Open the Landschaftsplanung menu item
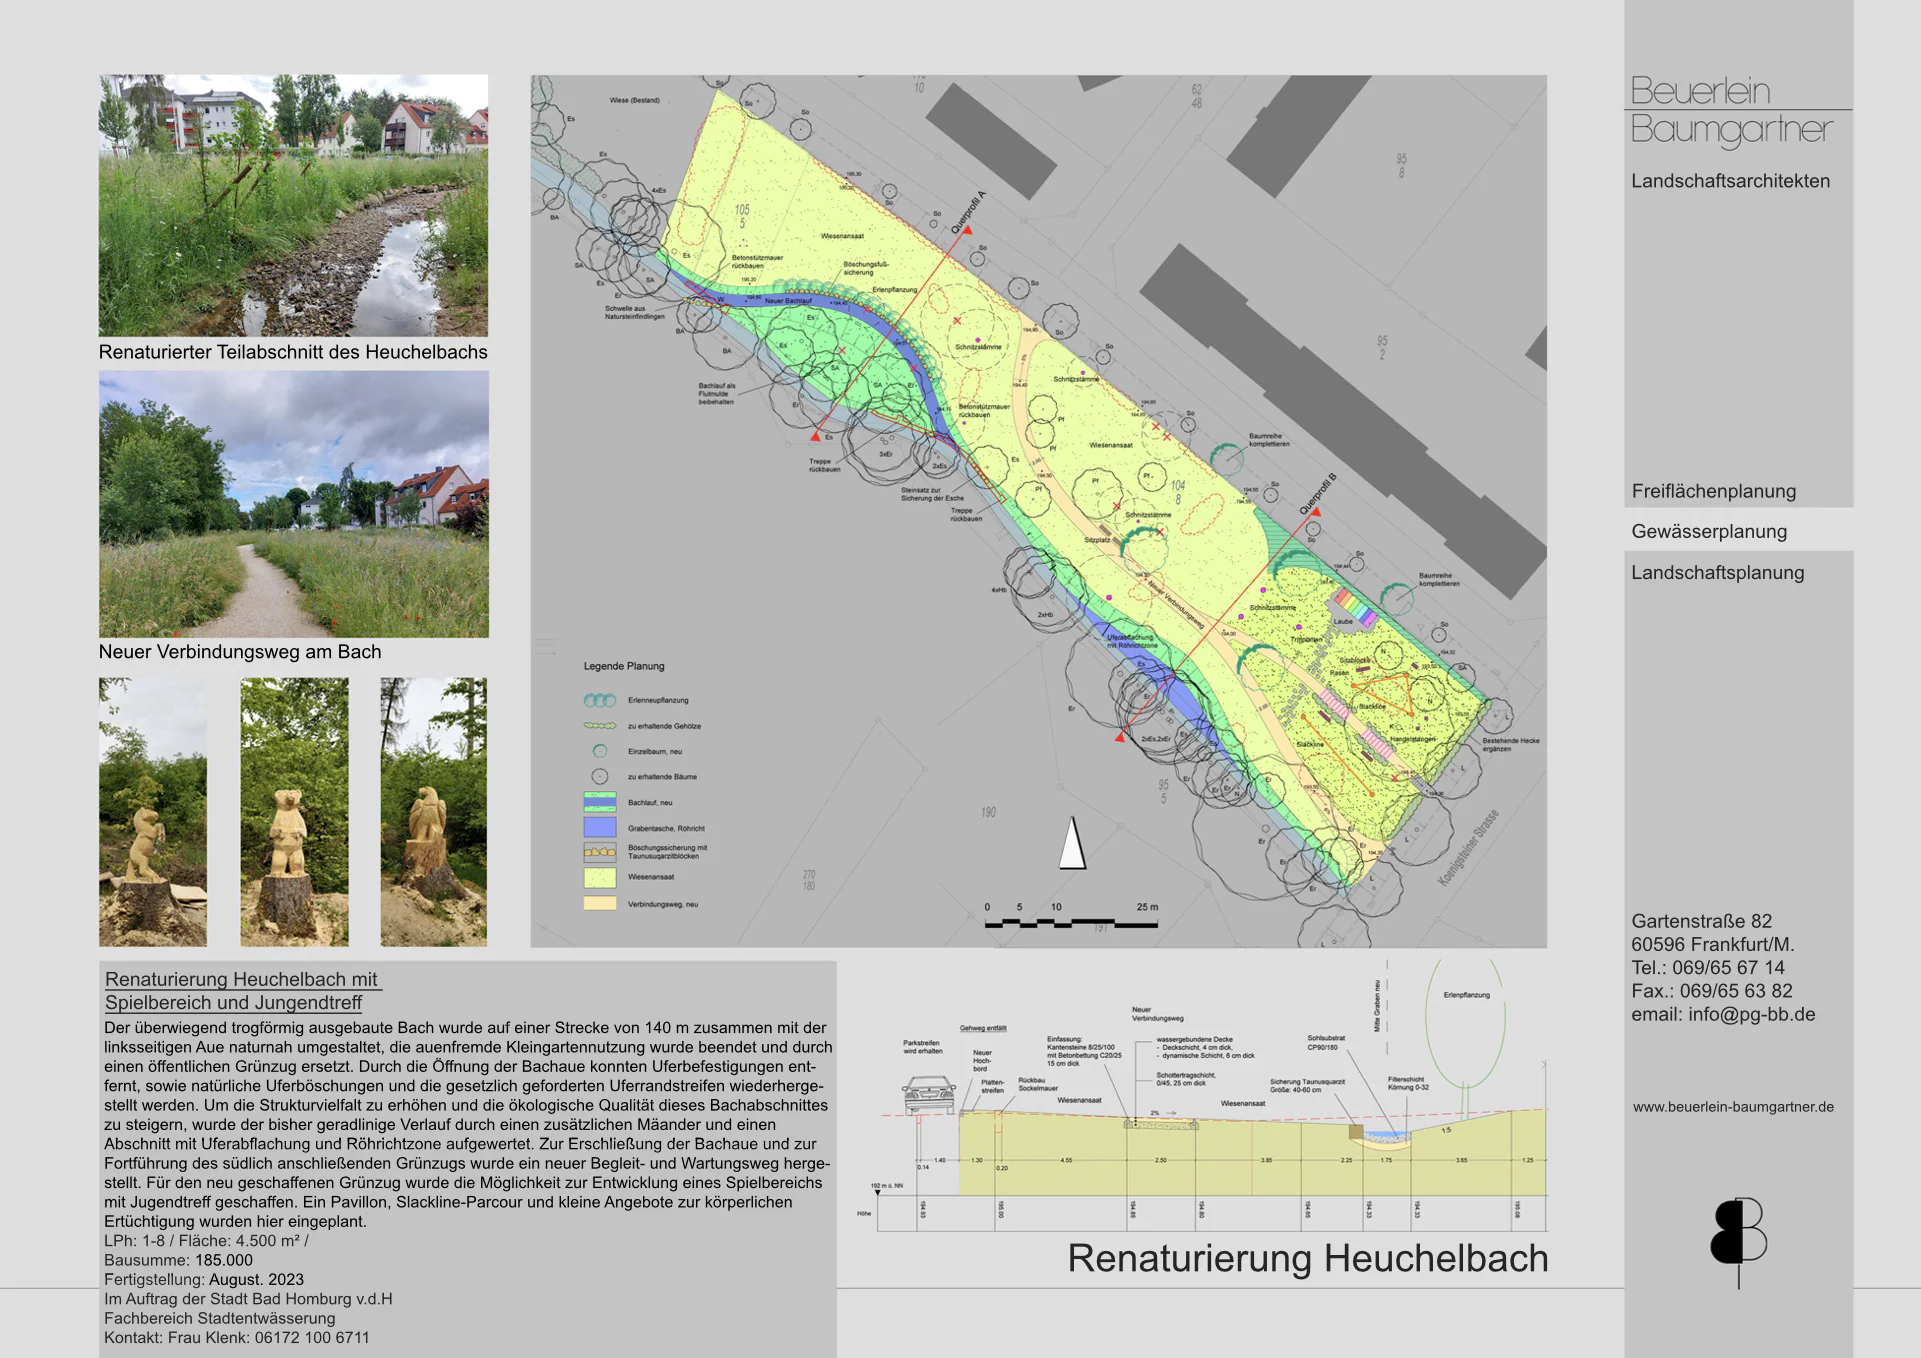 [x=1717, y=573]
